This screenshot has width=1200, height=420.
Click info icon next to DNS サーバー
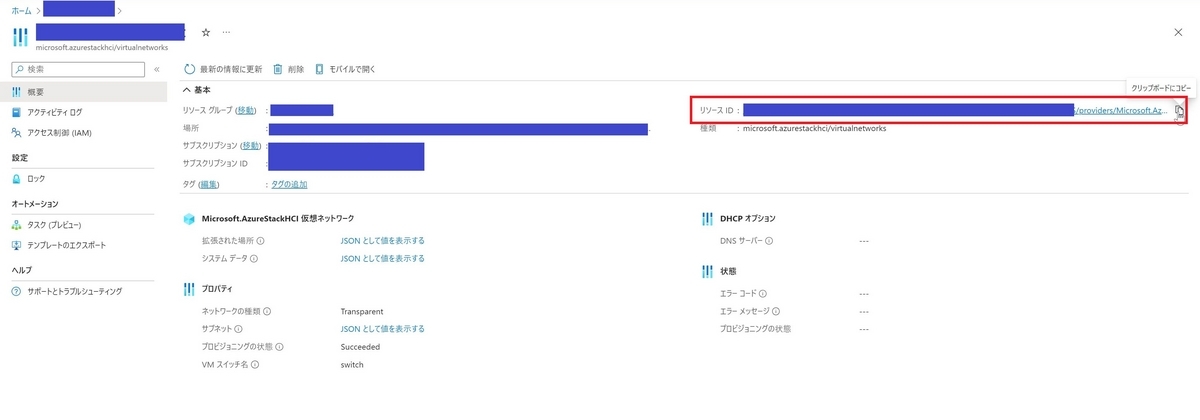click(770, 241)
